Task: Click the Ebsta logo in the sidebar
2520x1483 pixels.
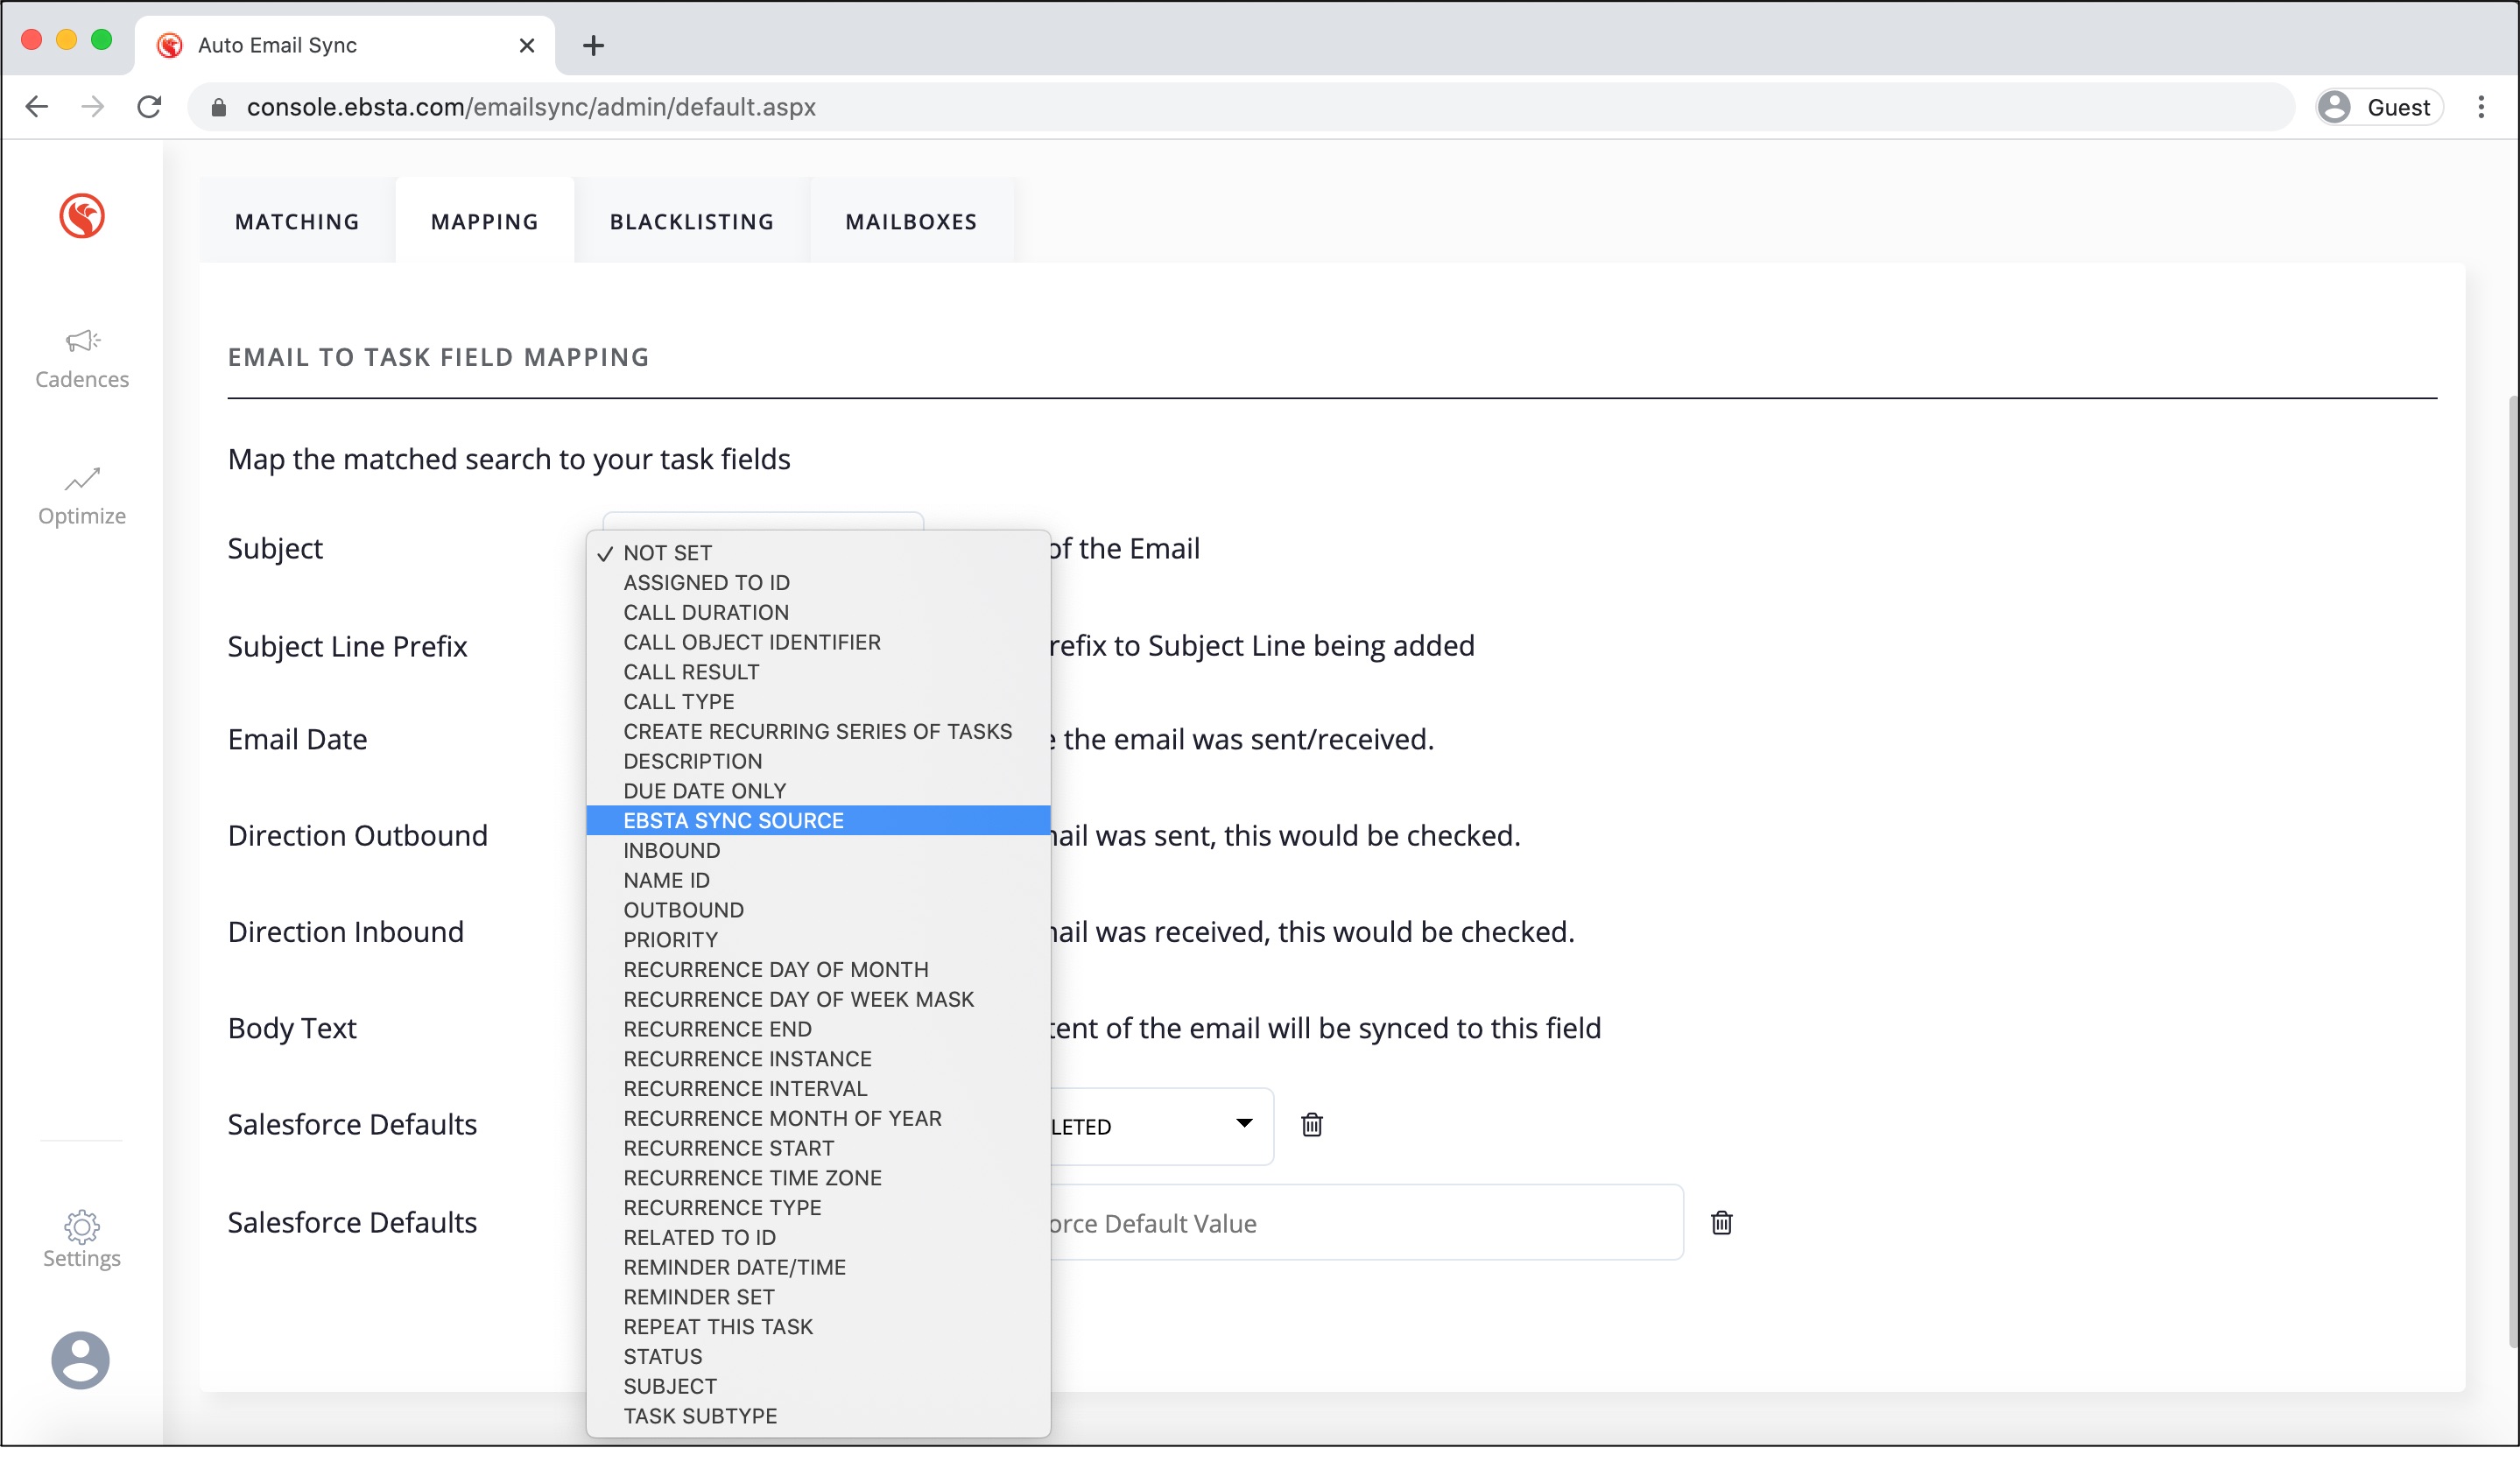Action: pyautogui.click(x=81, y=216)
